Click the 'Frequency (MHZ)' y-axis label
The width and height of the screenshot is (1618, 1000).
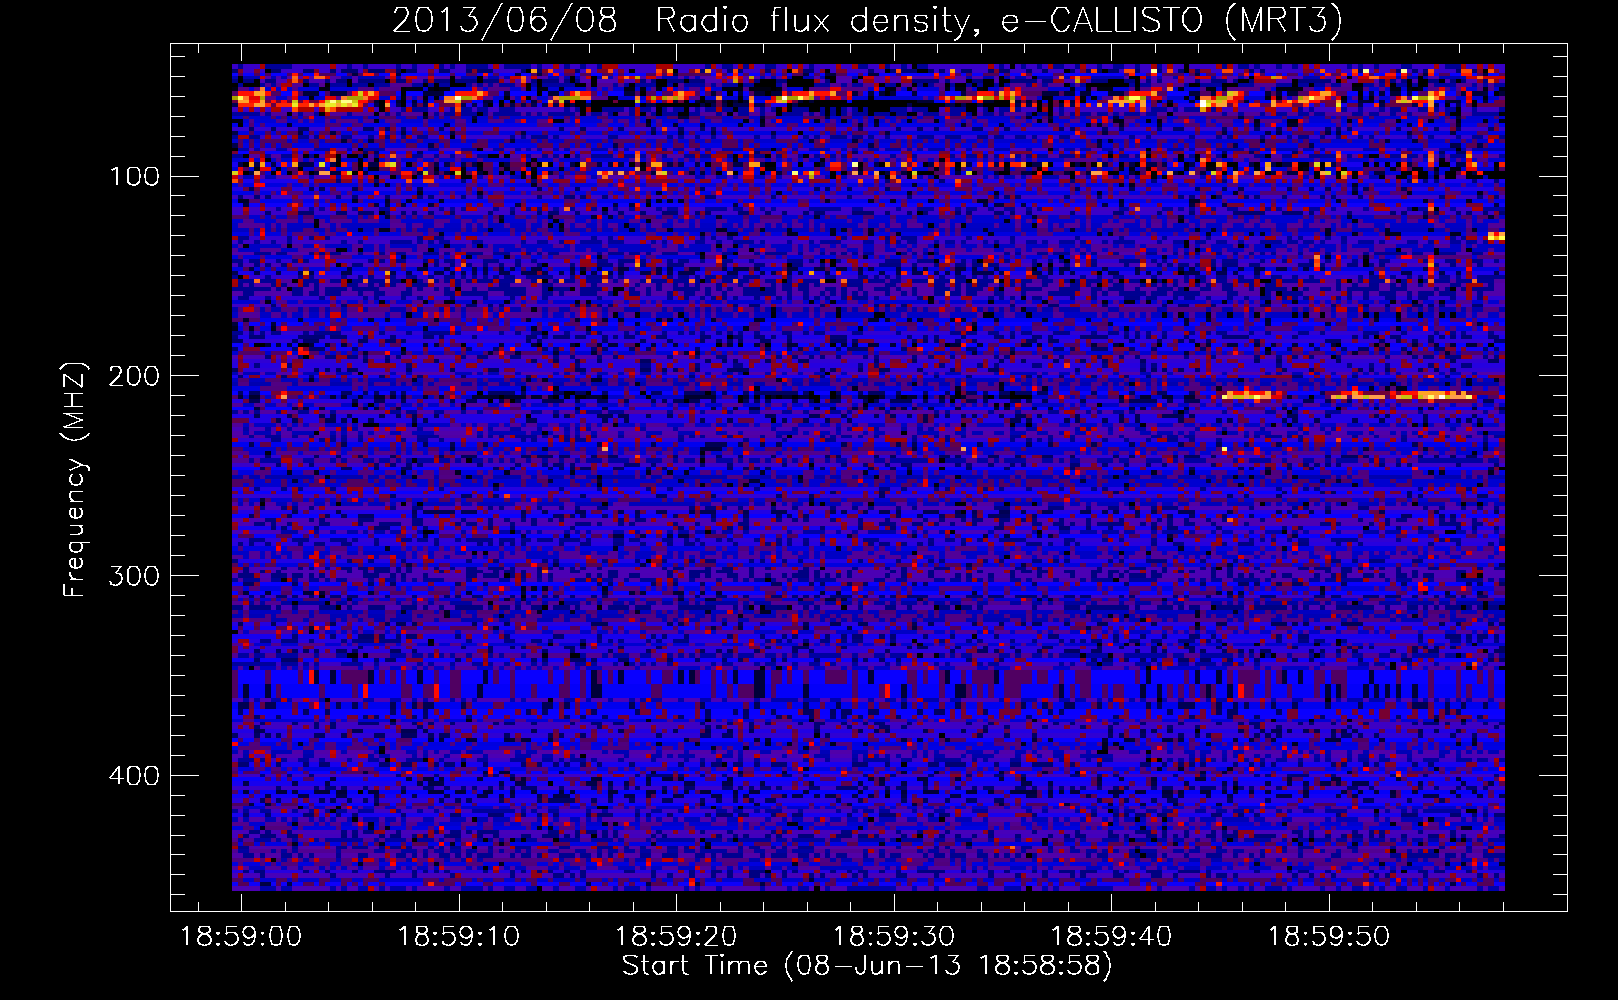[x=75, y=479]
